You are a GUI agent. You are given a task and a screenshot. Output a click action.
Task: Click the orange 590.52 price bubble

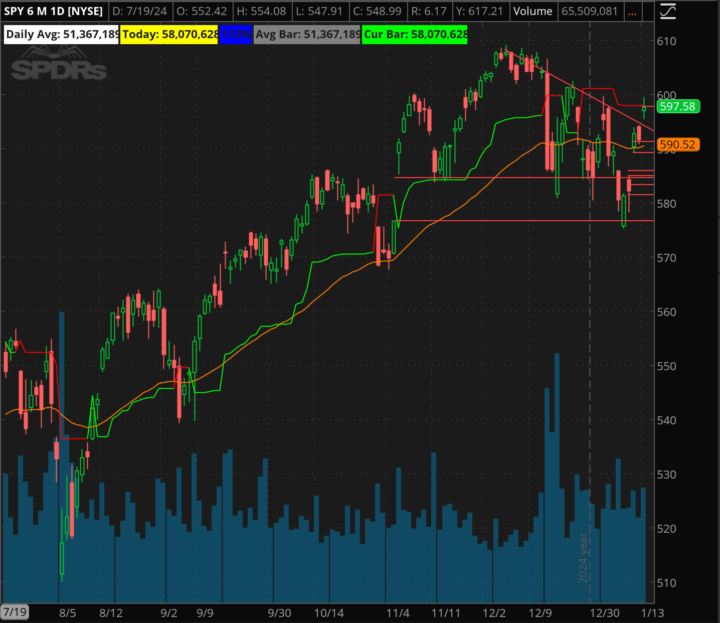[x=678, y=145]
